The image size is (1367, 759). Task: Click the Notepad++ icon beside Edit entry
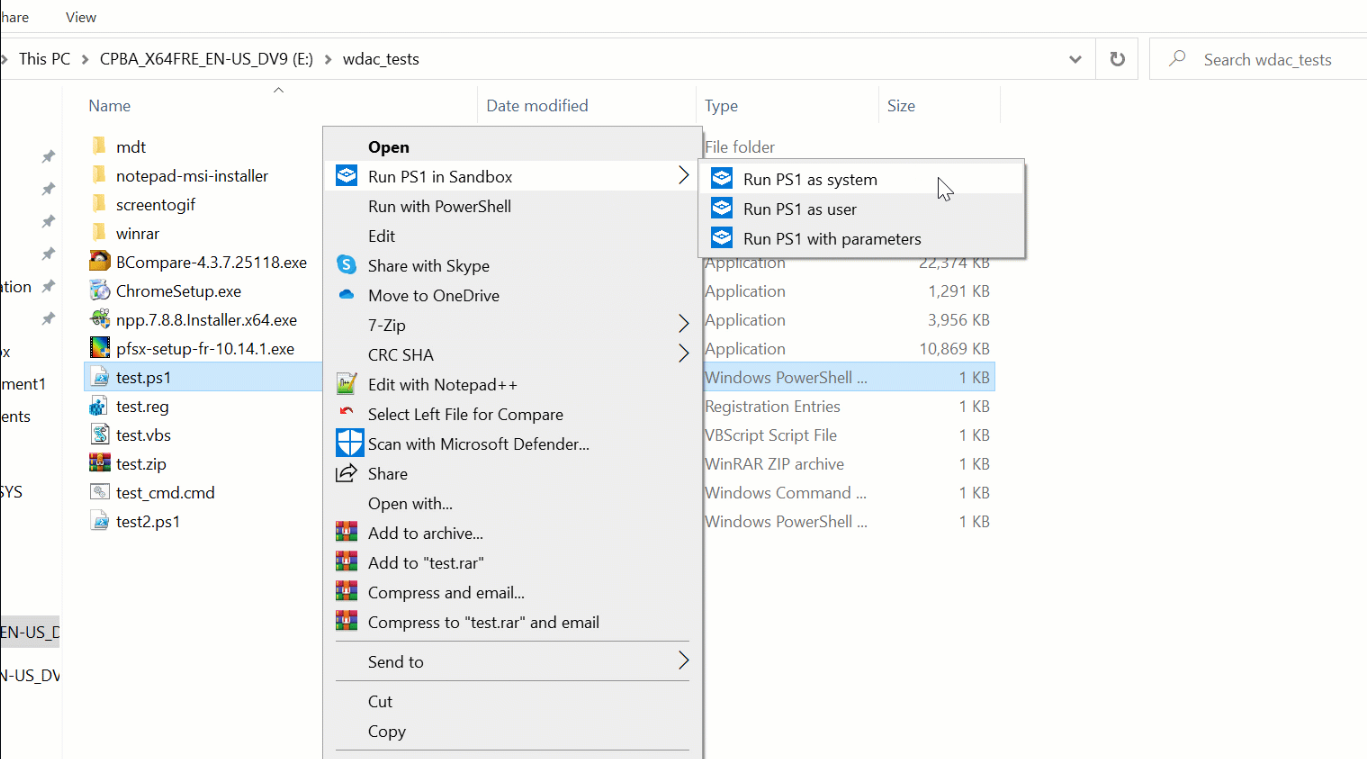pyautogui.click(x=346, y=384)
